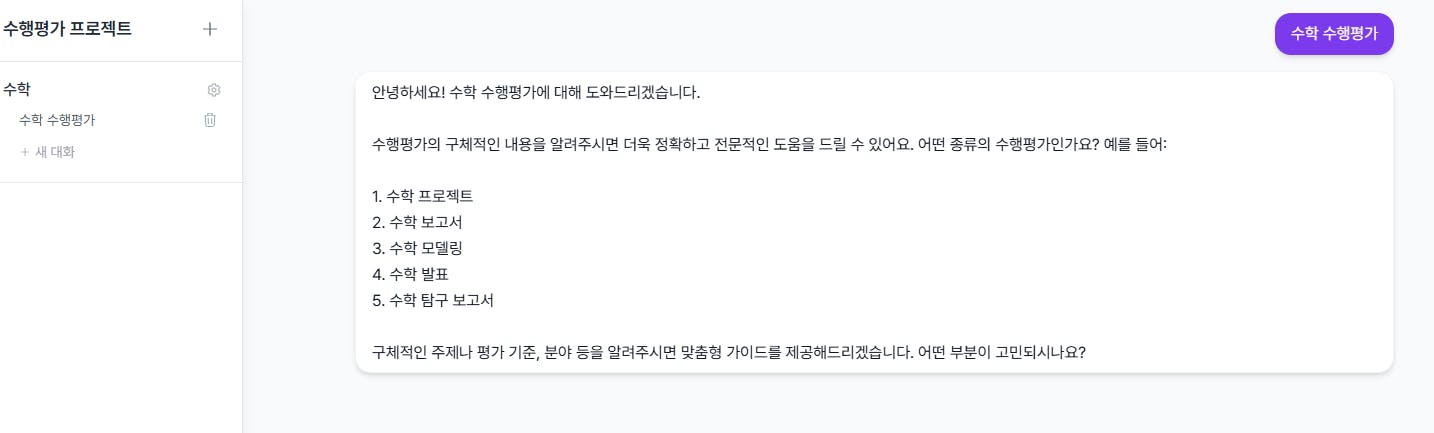Open settings gear for the 수학 project
Image resolution: width=1434 pixels, height=433 pixels.
(x=214, y=90)
